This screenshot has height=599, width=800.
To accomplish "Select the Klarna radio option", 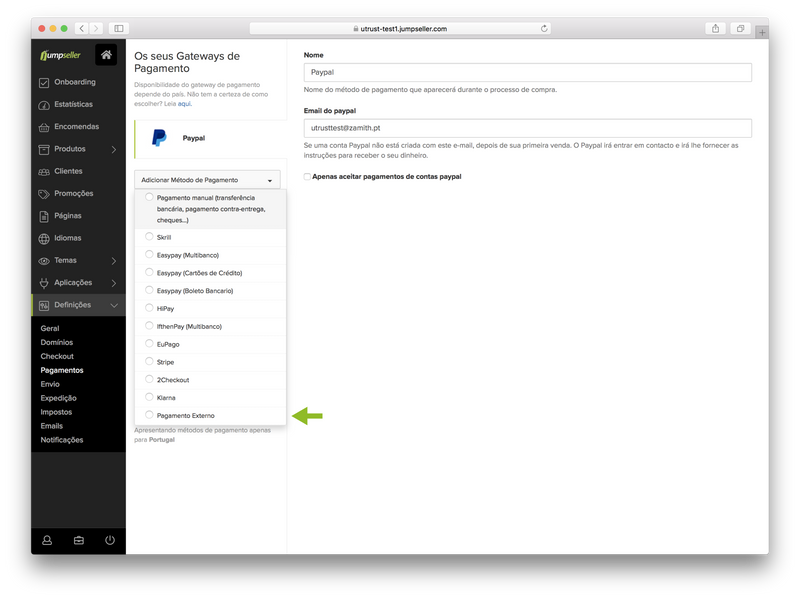I will coord(149,397).
